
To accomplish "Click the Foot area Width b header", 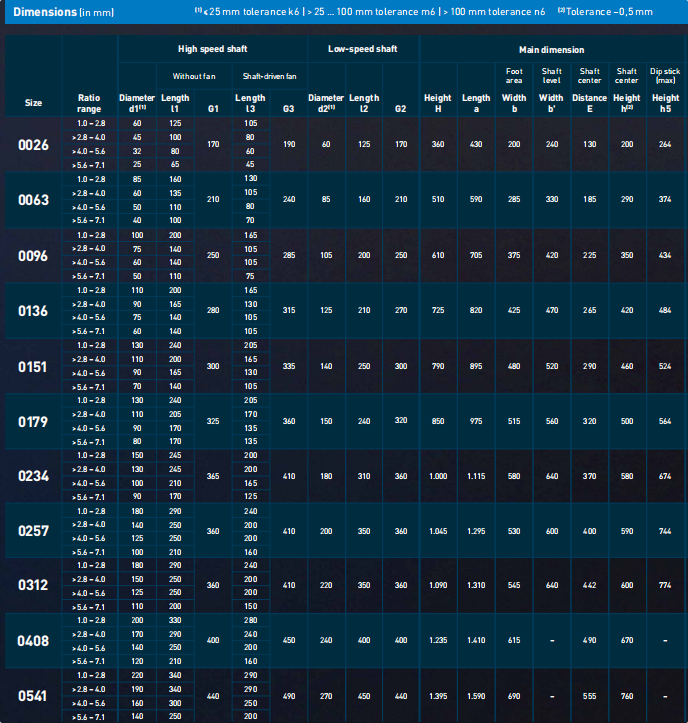I will pos(514,85).
